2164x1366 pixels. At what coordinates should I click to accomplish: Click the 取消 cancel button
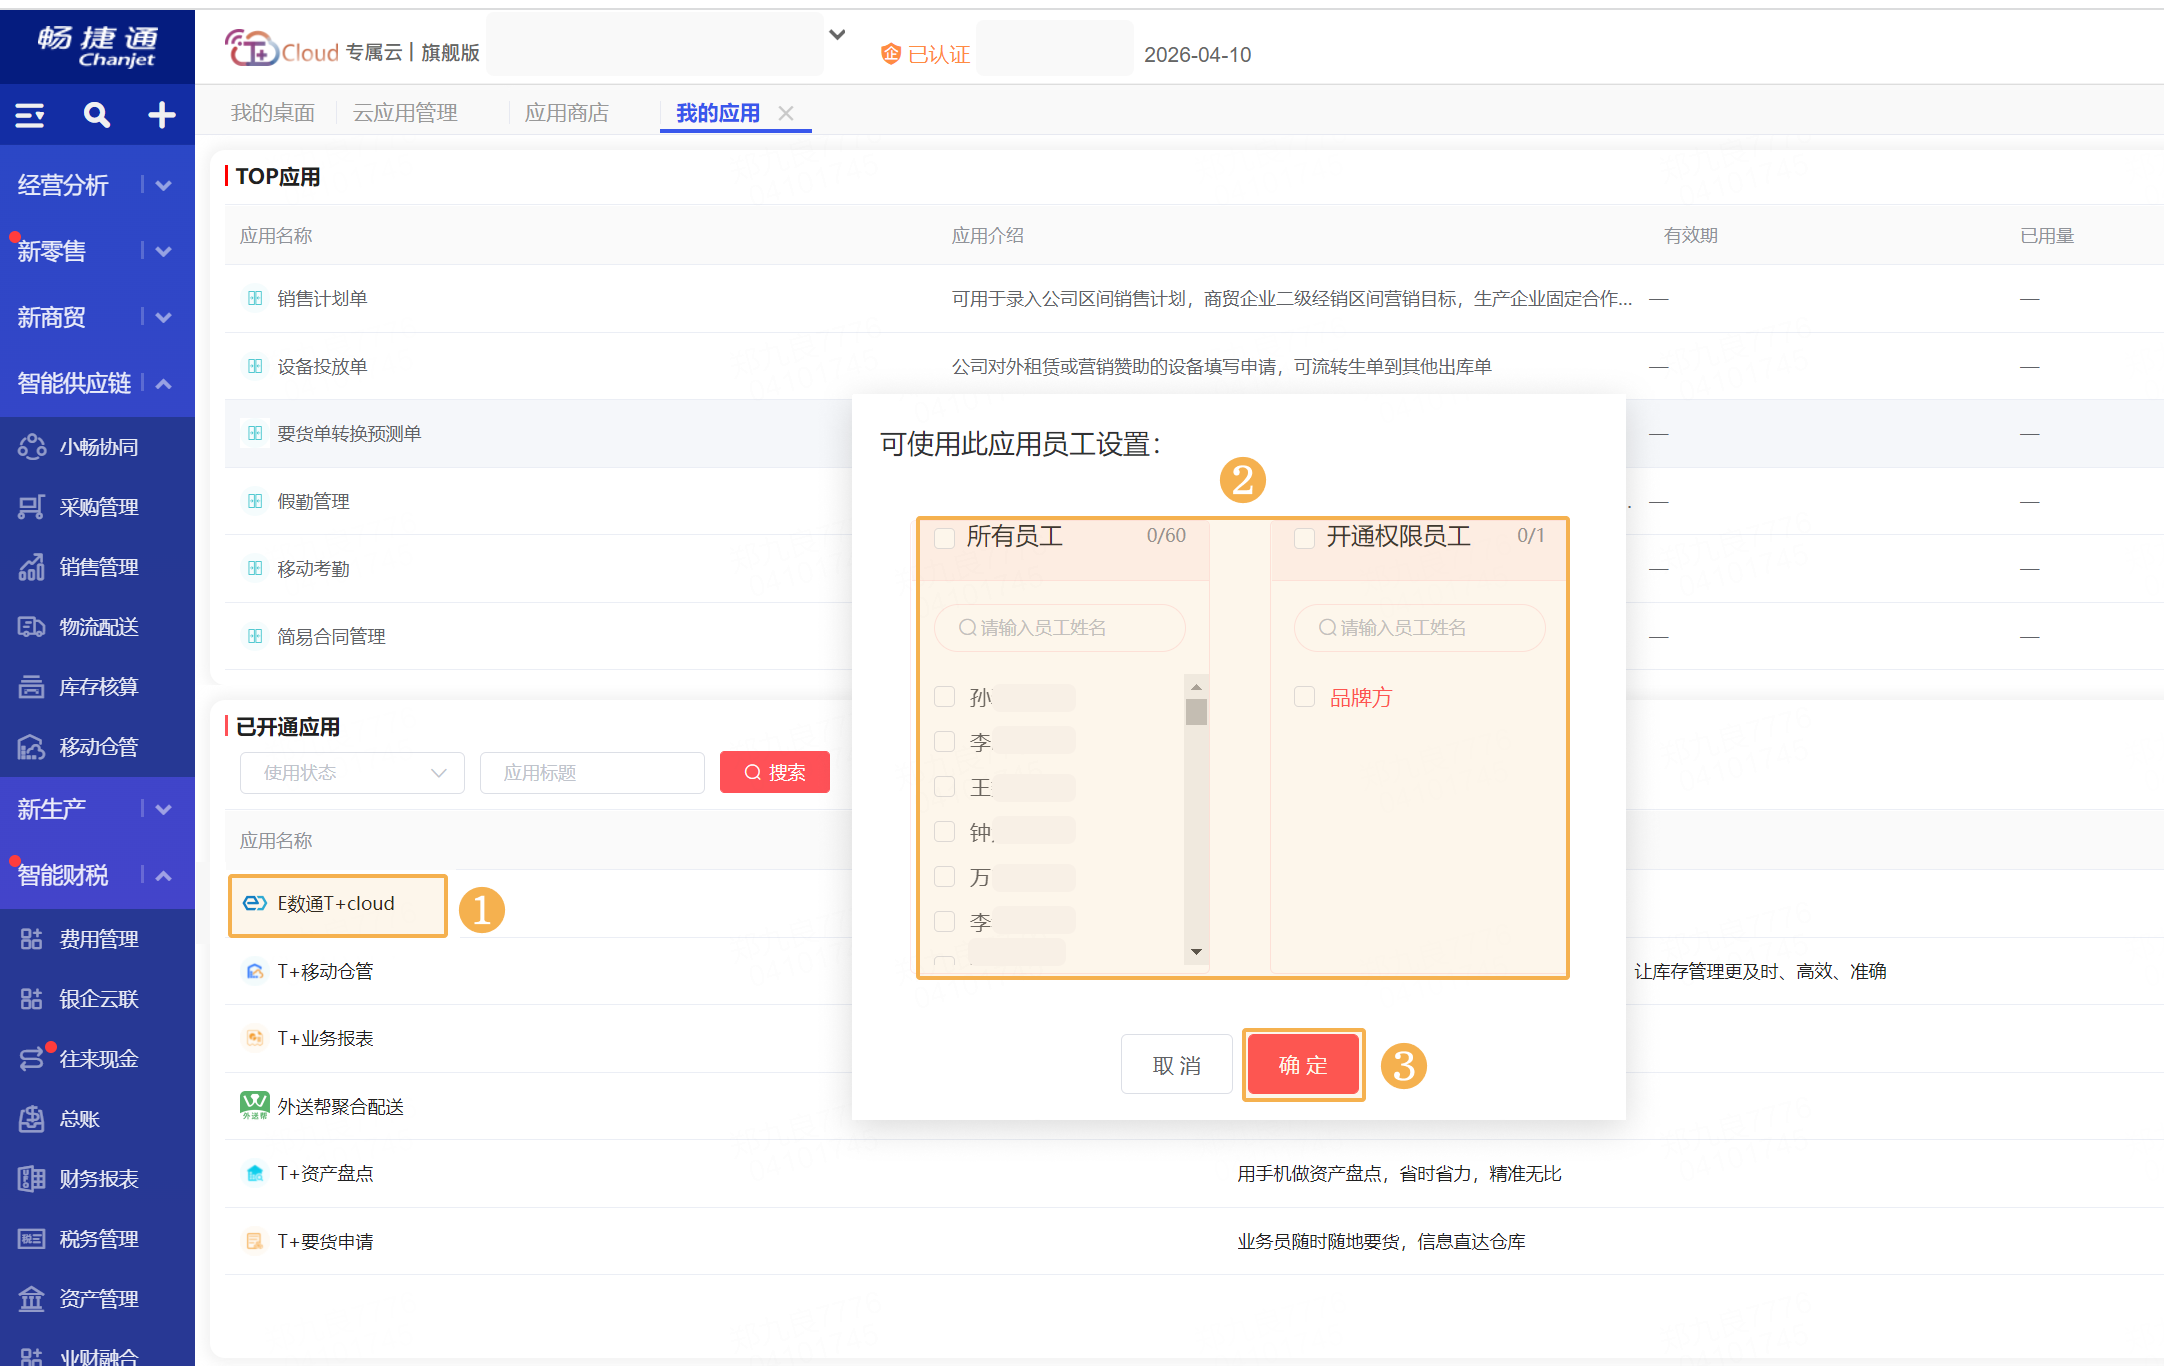(1177, 1065)
